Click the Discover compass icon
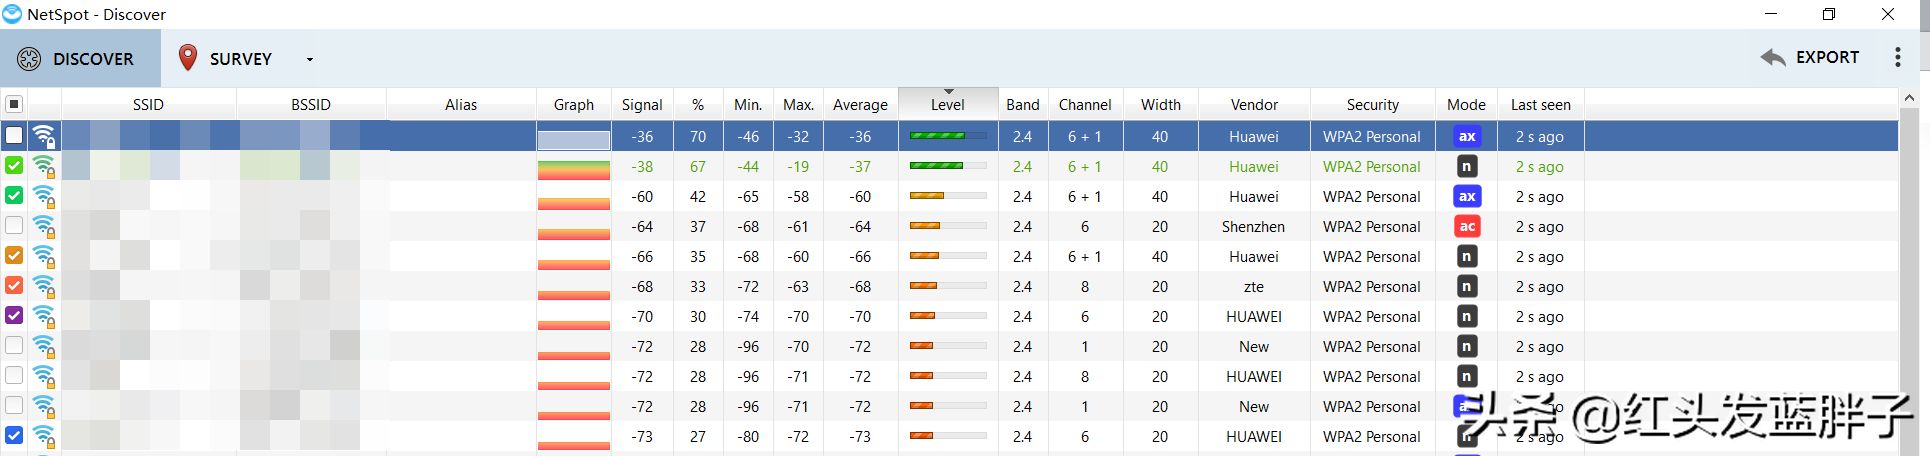Screen dimensions: 1930x456 [29, 59]
